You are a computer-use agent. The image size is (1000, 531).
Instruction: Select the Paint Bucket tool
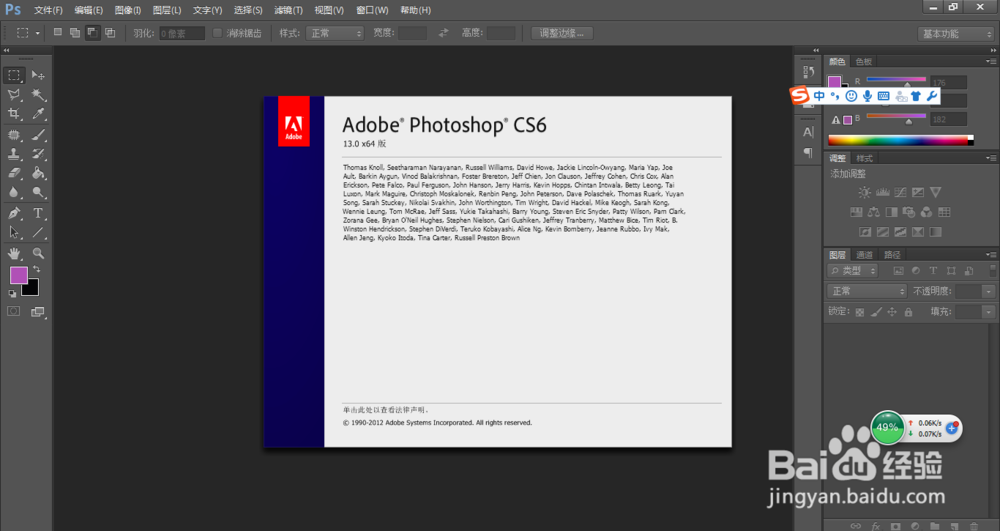38,173
